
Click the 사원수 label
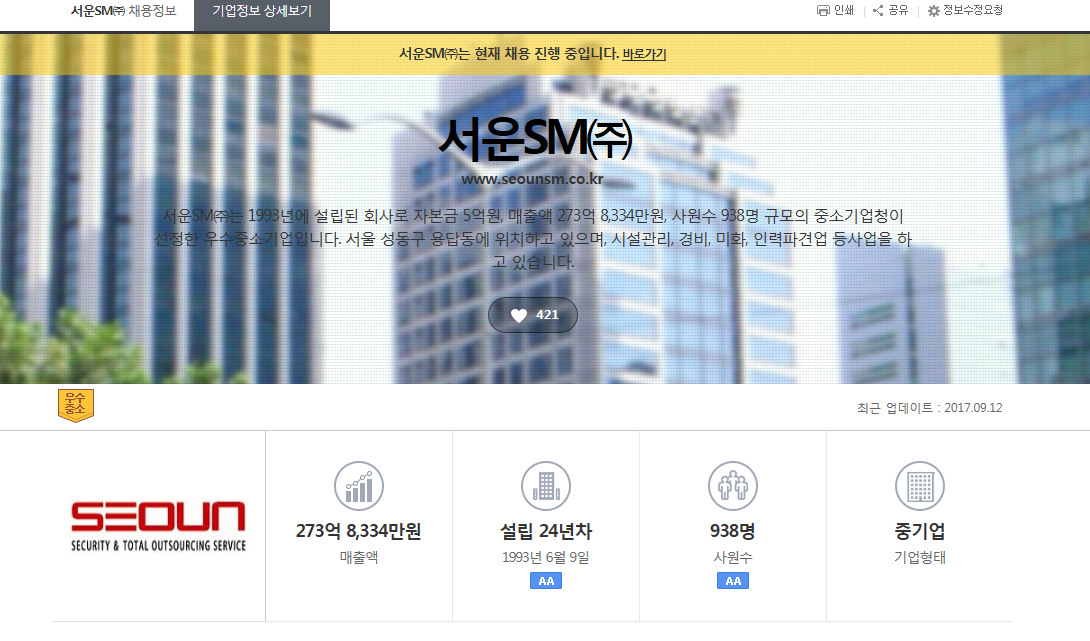[733, 558]
